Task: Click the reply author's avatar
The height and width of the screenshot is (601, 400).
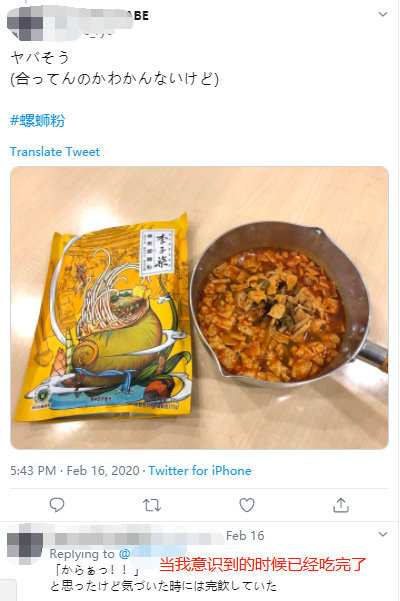Action: pos(25,544)
